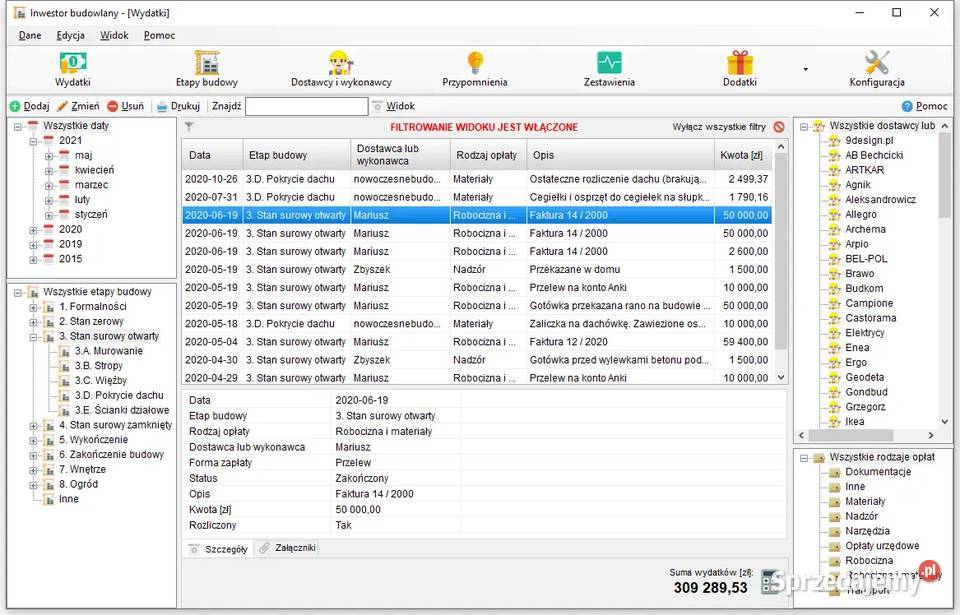Open Etapy budowy crane icon
960x615 pixels.
(x=207, y=64)
